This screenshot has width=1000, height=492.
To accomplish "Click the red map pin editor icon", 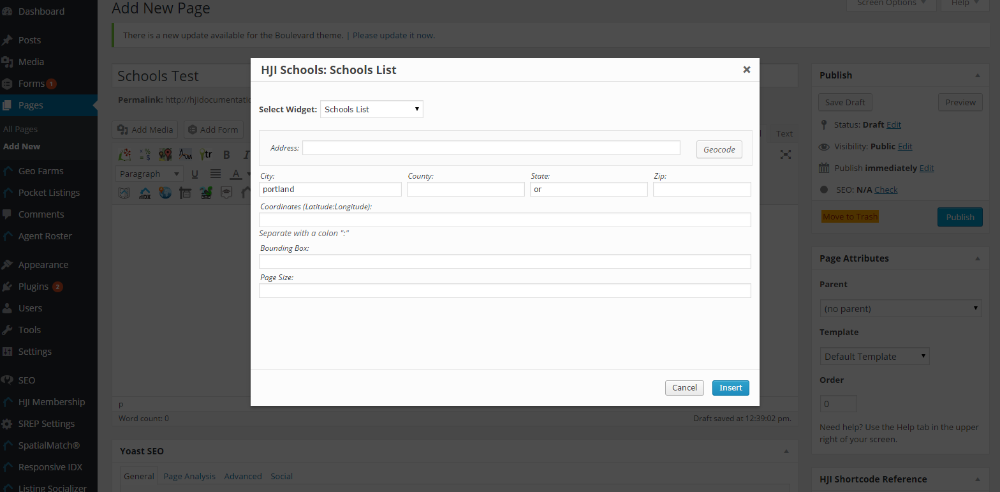I will [x=165, y=154].
